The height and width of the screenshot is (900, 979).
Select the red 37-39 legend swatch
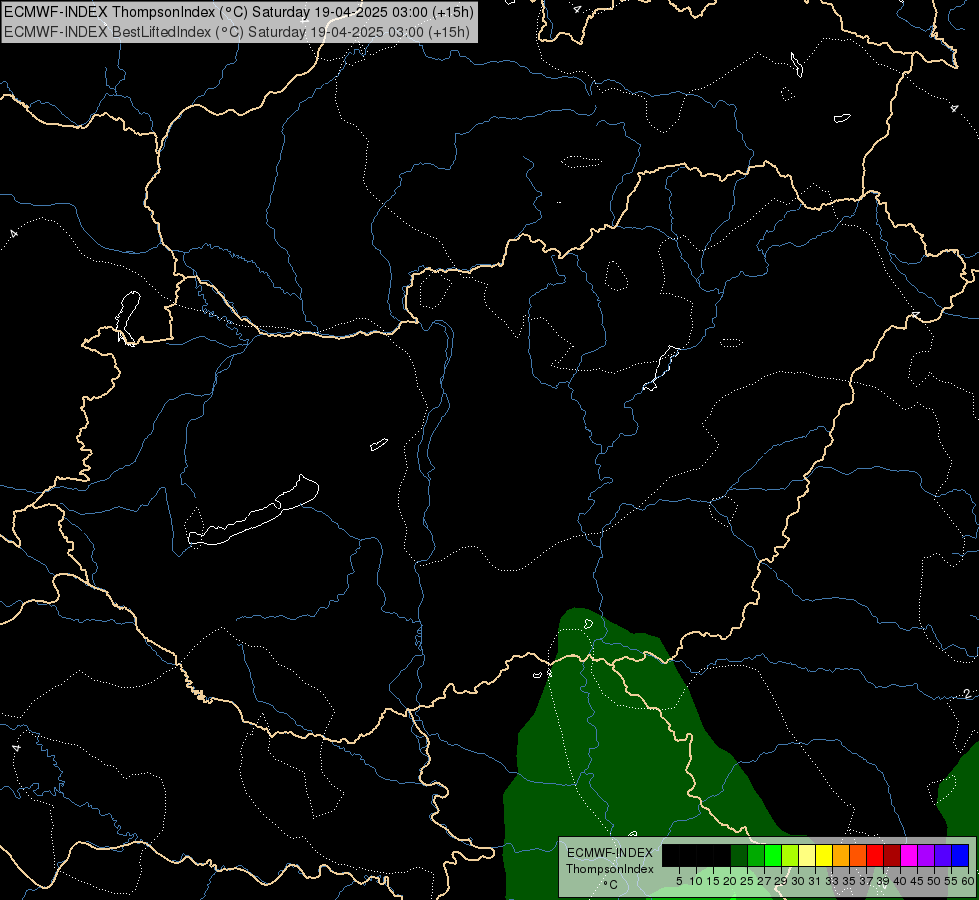[x=875, y=855]
